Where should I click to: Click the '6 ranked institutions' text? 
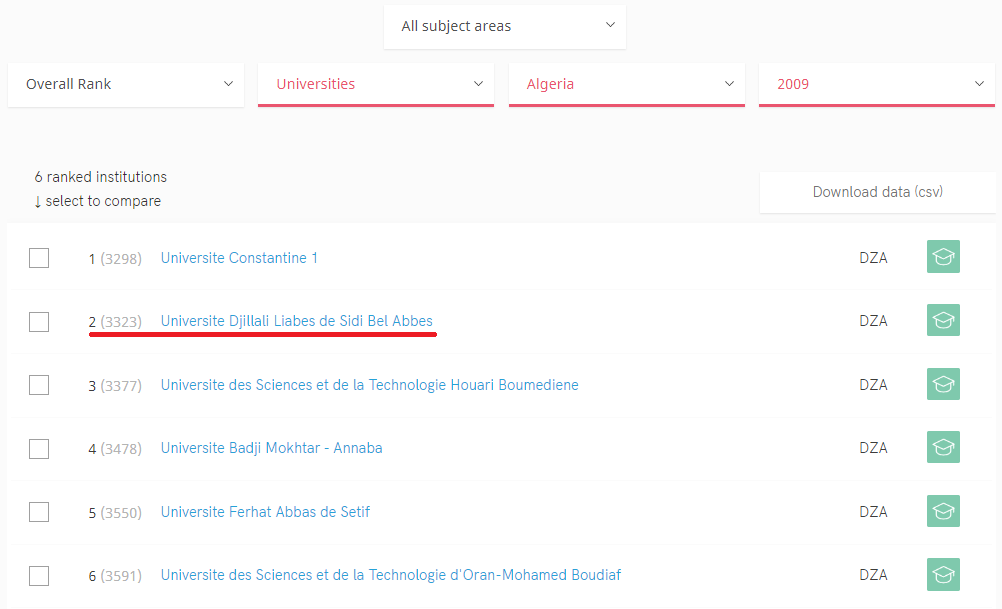[x=100, y=177]
